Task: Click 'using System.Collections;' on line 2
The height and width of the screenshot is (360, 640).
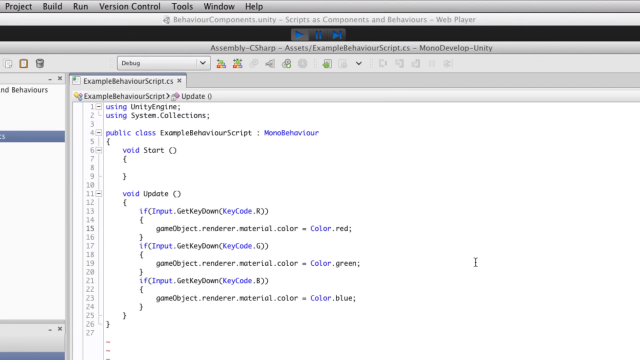Action: [x=158, y=116]
